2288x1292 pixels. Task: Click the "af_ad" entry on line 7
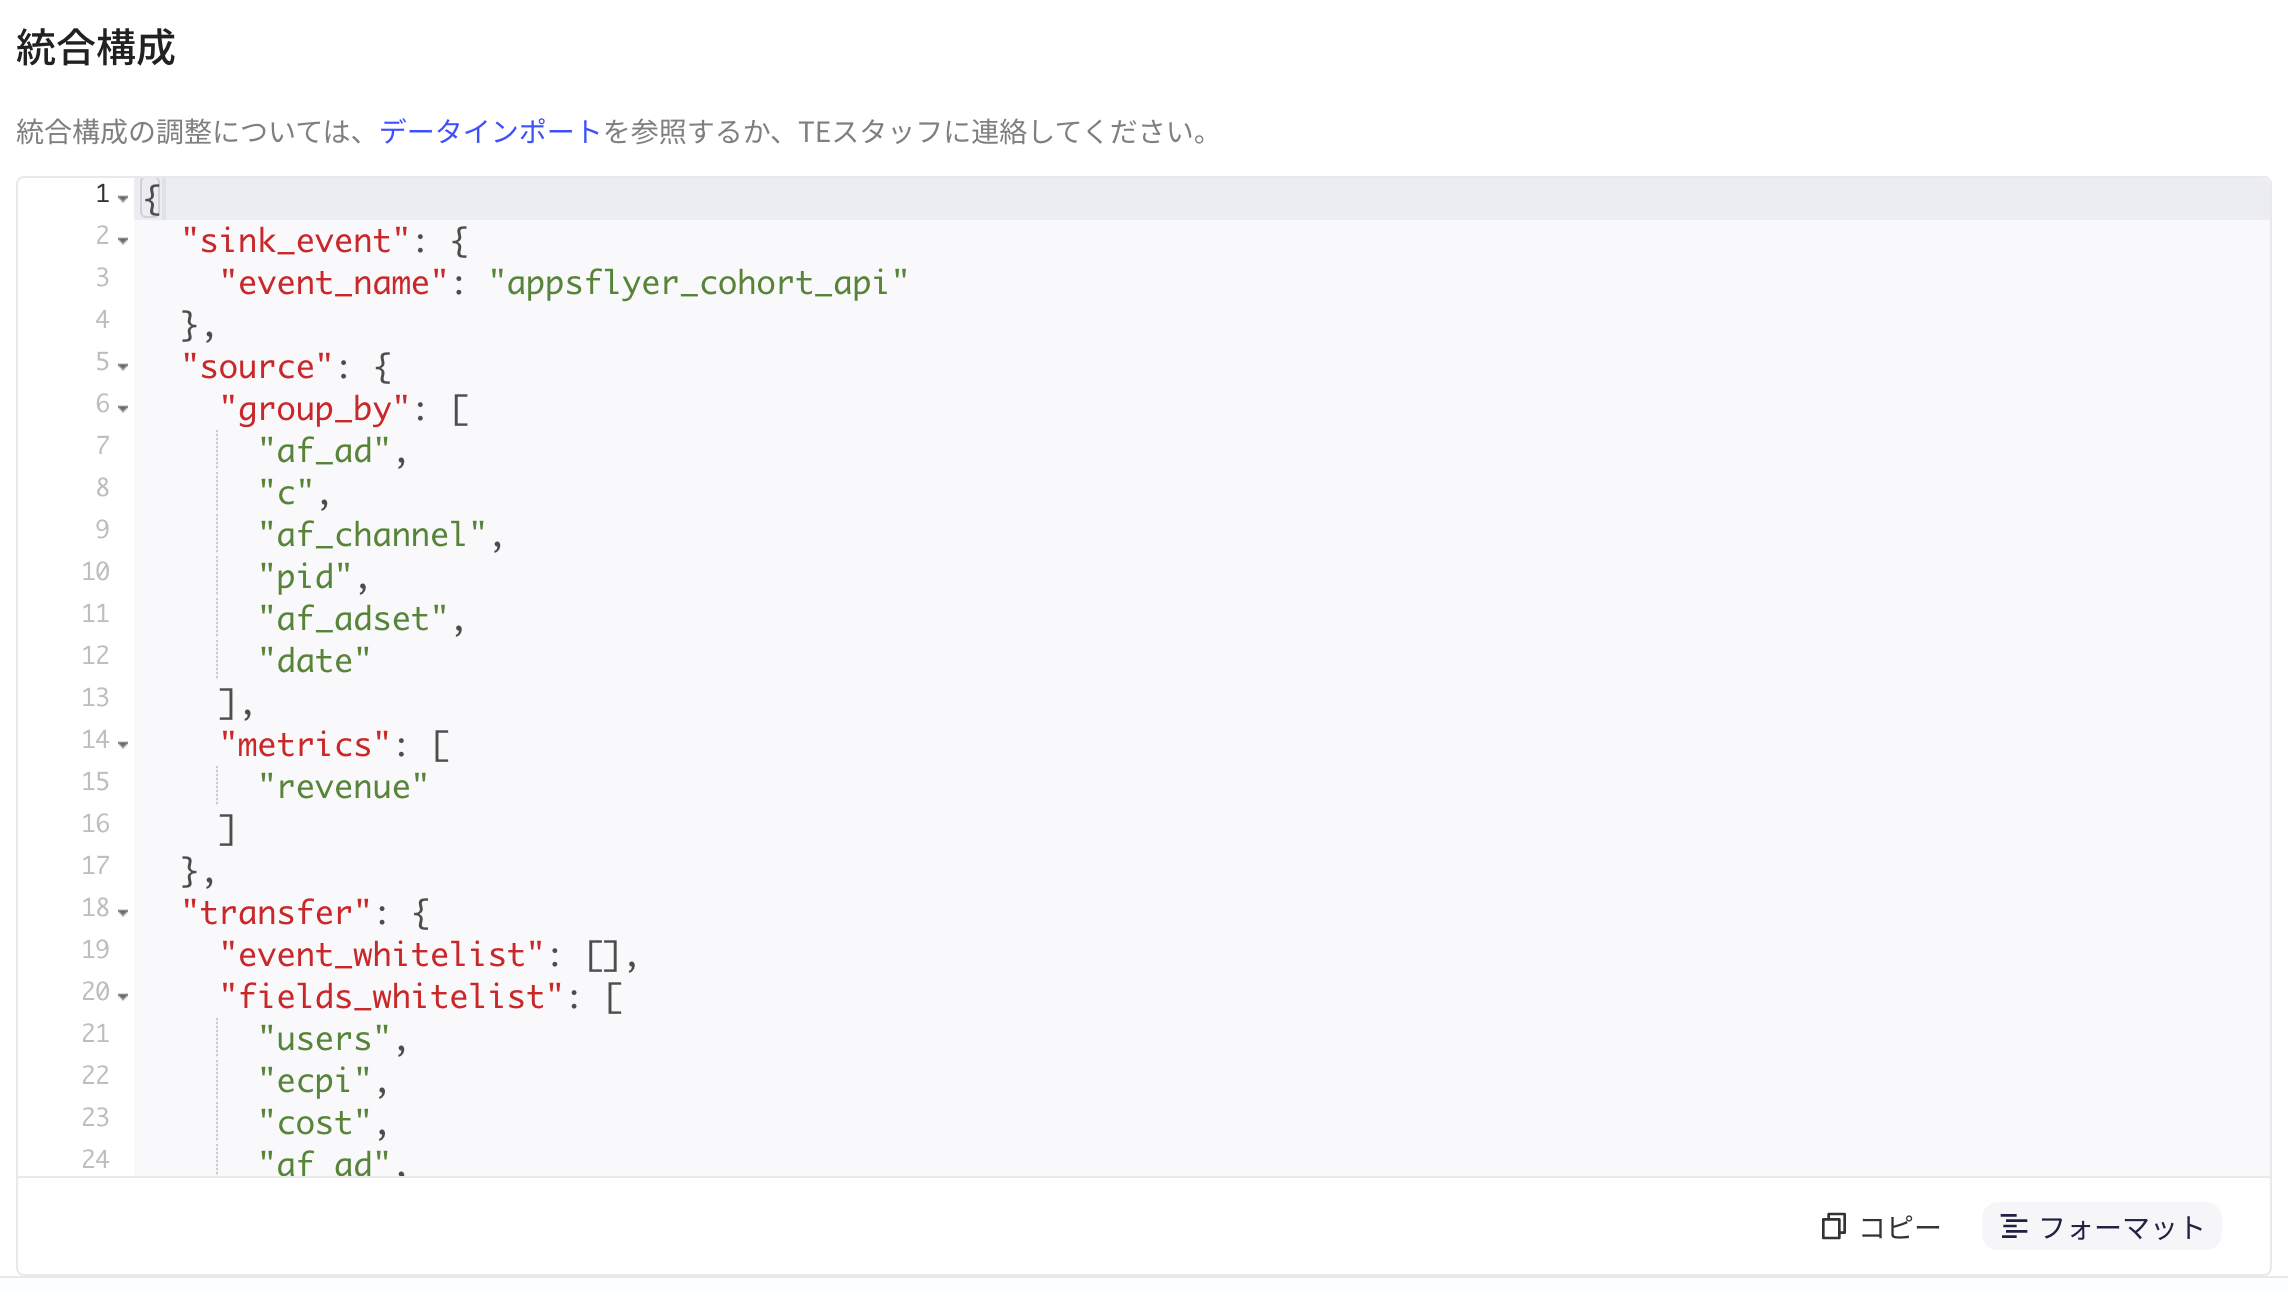(324, 451)
